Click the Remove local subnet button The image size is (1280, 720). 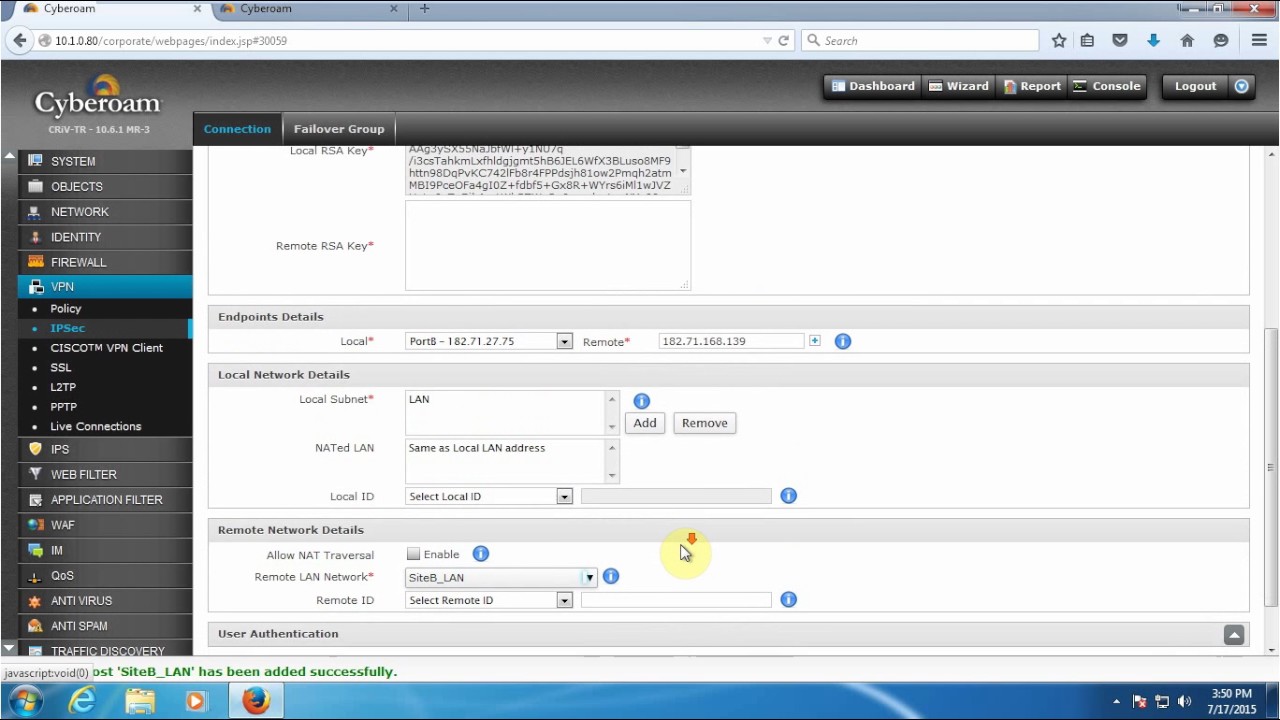705,423
